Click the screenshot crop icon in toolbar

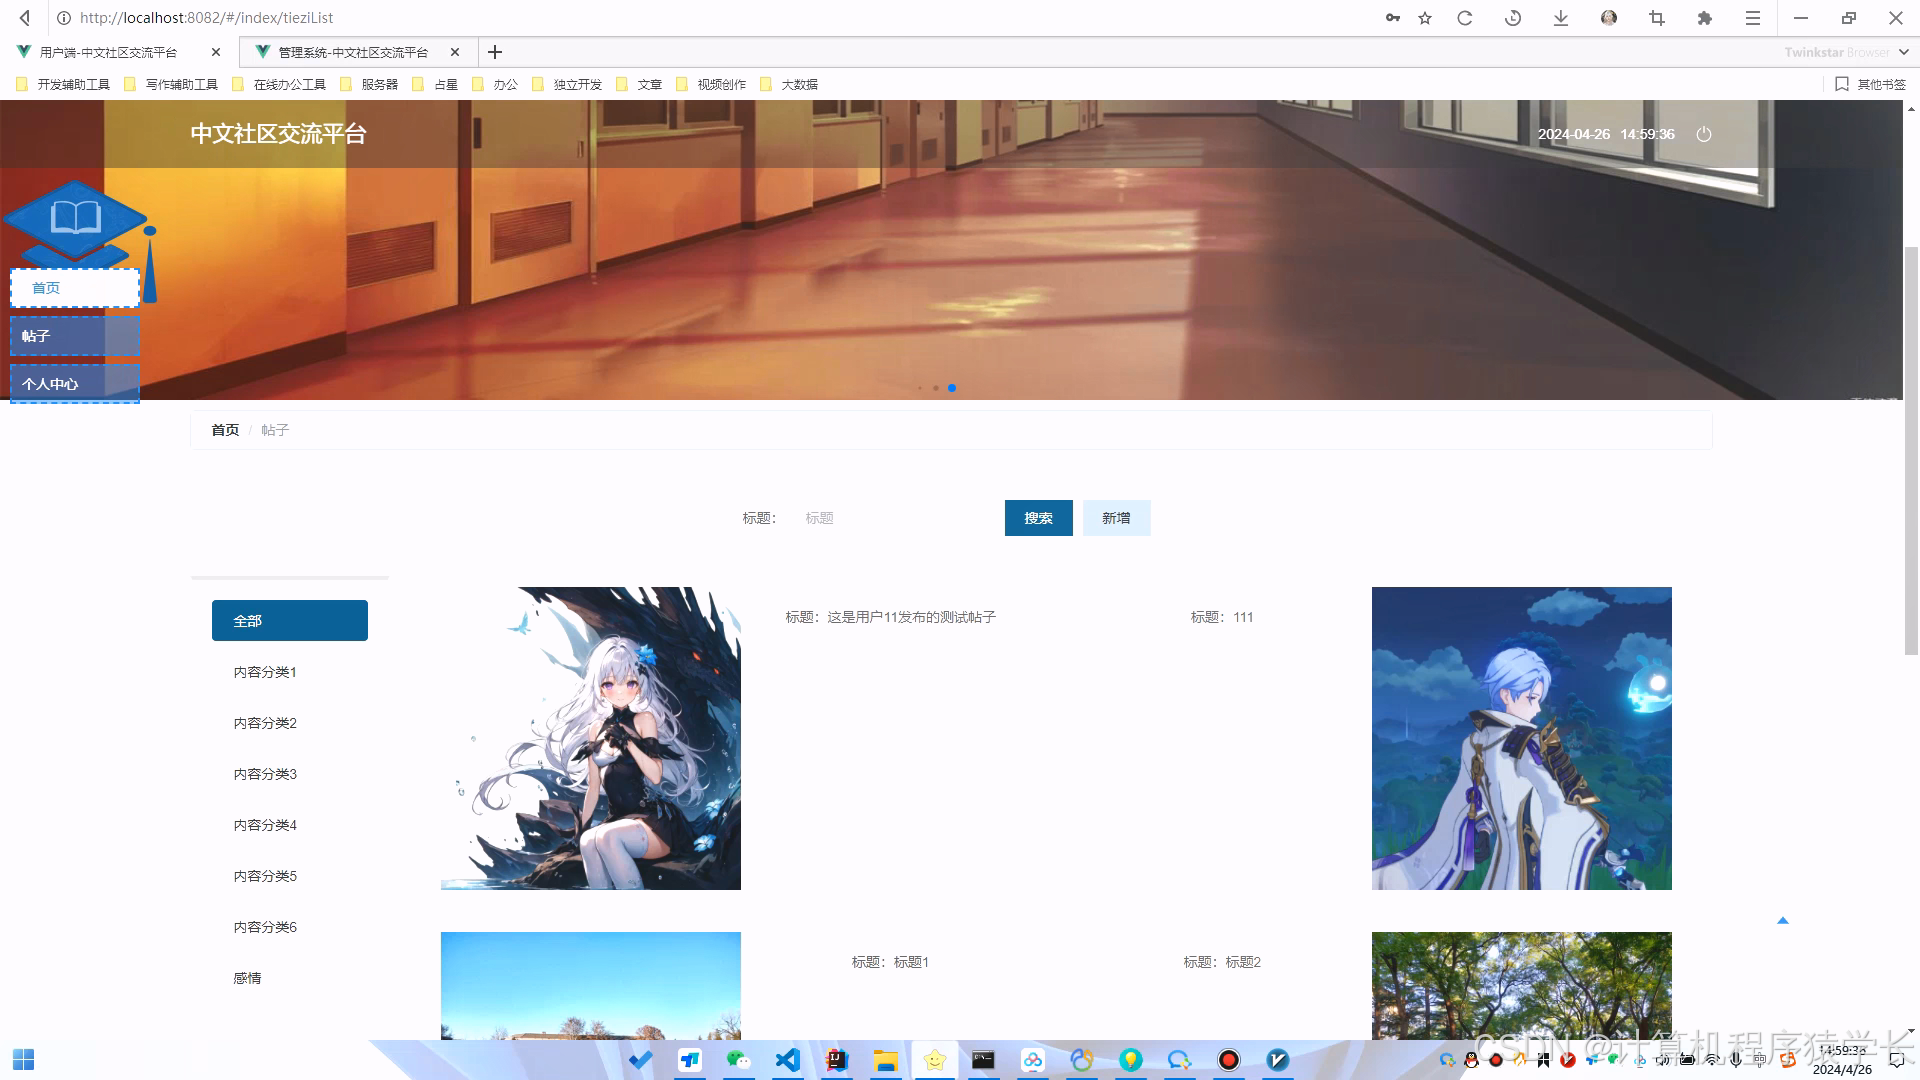coord(1657,18)
